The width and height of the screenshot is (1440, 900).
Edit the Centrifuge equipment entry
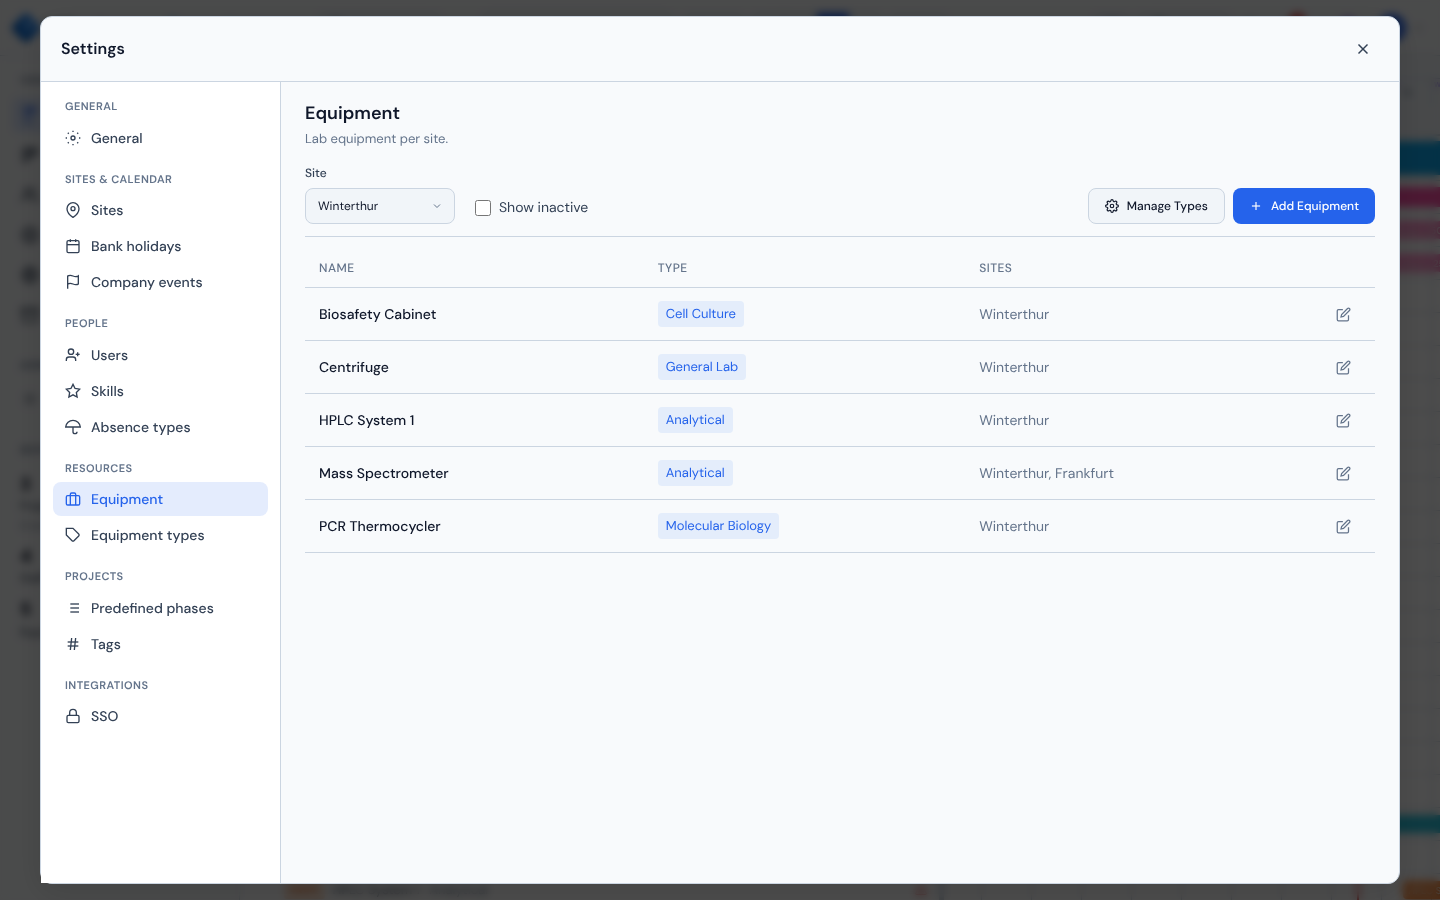point(1343,367)
